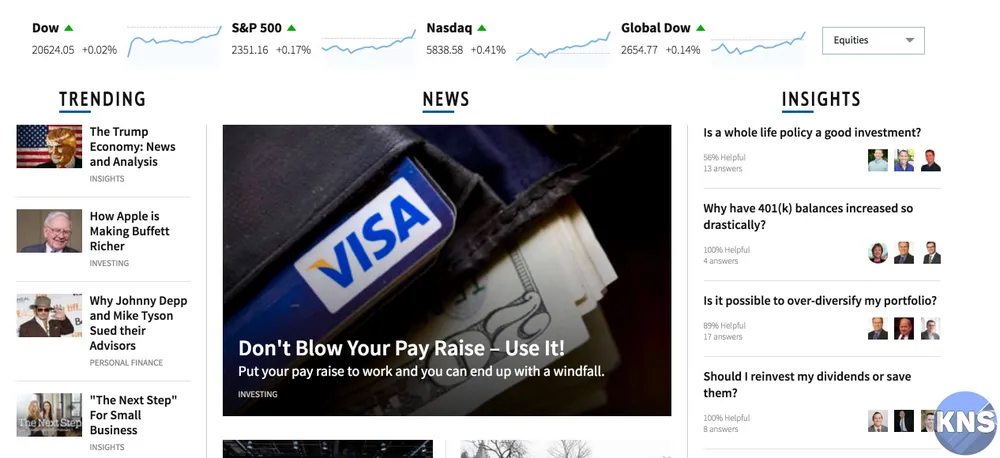Click the Visa card featured news image
This screenshot has height=458, width=1000.
coord(446,270)
